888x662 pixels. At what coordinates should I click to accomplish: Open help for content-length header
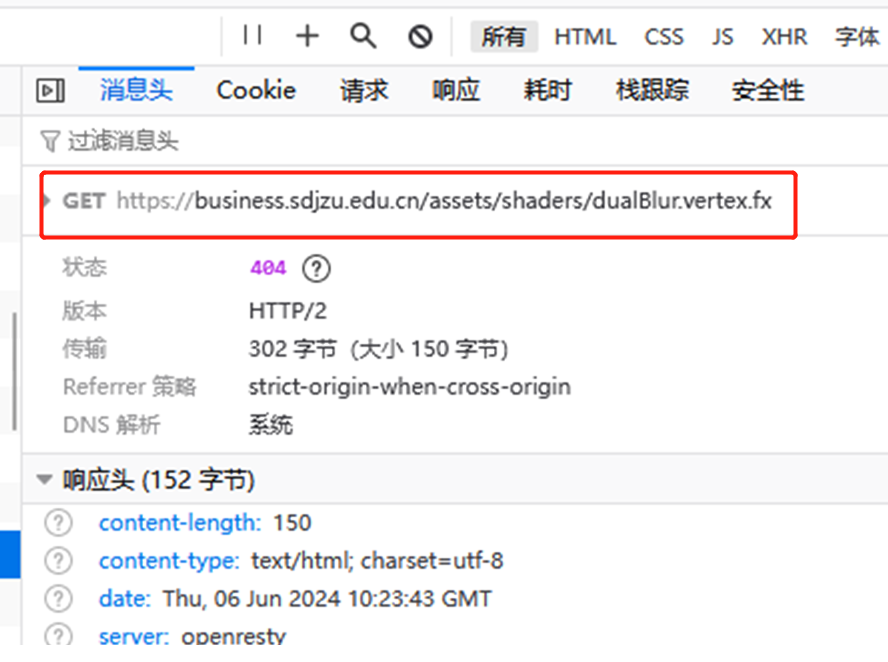click(60, 522)
